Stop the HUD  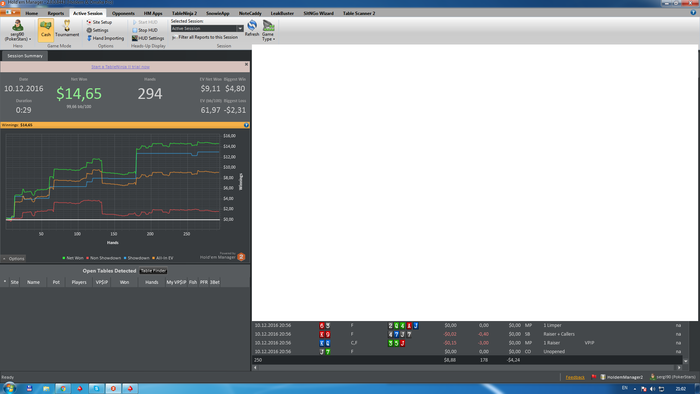[x=145, y=30]
